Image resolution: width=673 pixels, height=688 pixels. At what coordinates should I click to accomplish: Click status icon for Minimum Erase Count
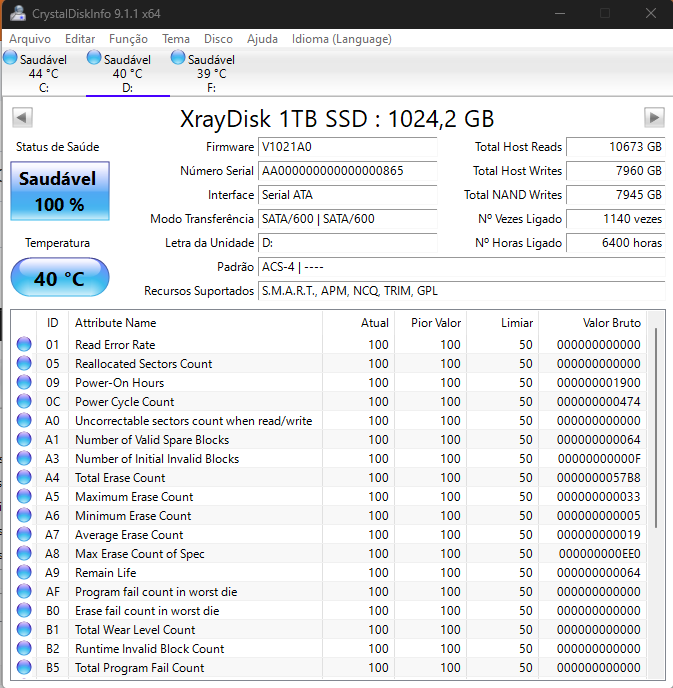click(x=24, y=516)
